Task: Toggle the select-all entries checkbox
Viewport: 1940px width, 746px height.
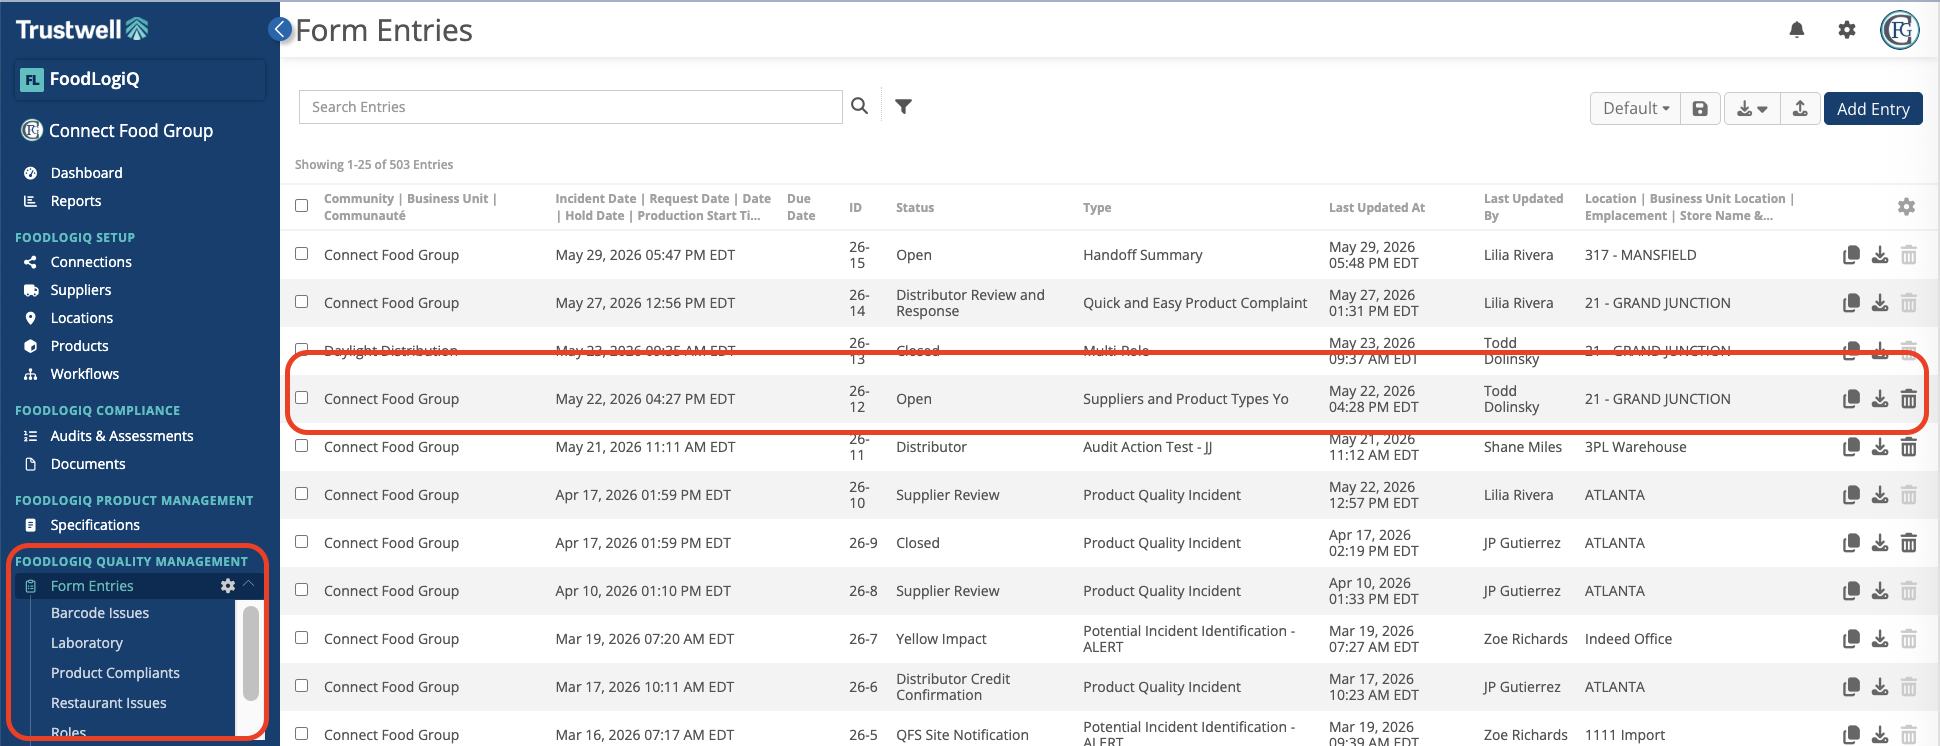Action: [x=301, y=206]
